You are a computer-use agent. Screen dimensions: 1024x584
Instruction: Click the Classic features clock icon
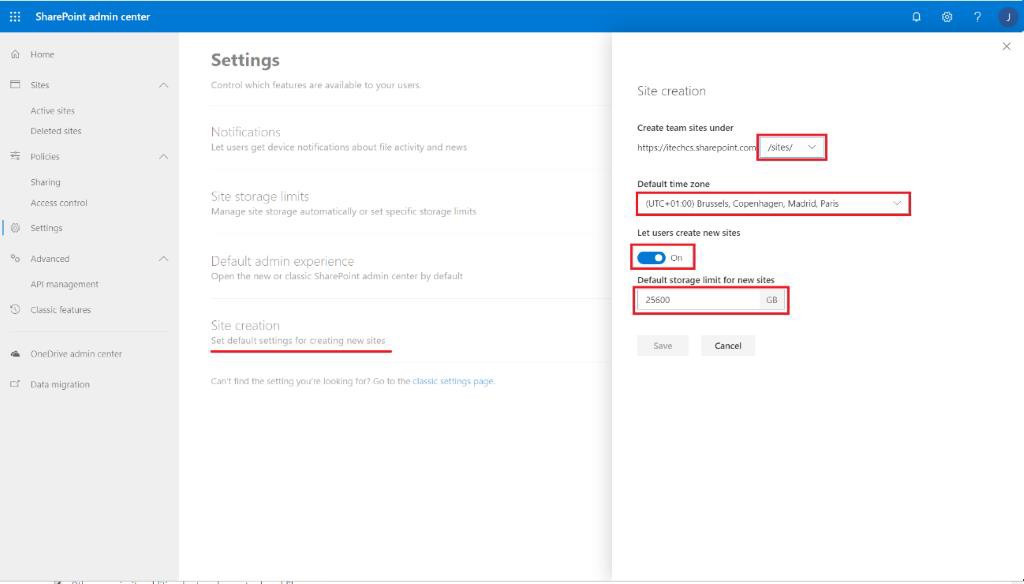point(15,310)
